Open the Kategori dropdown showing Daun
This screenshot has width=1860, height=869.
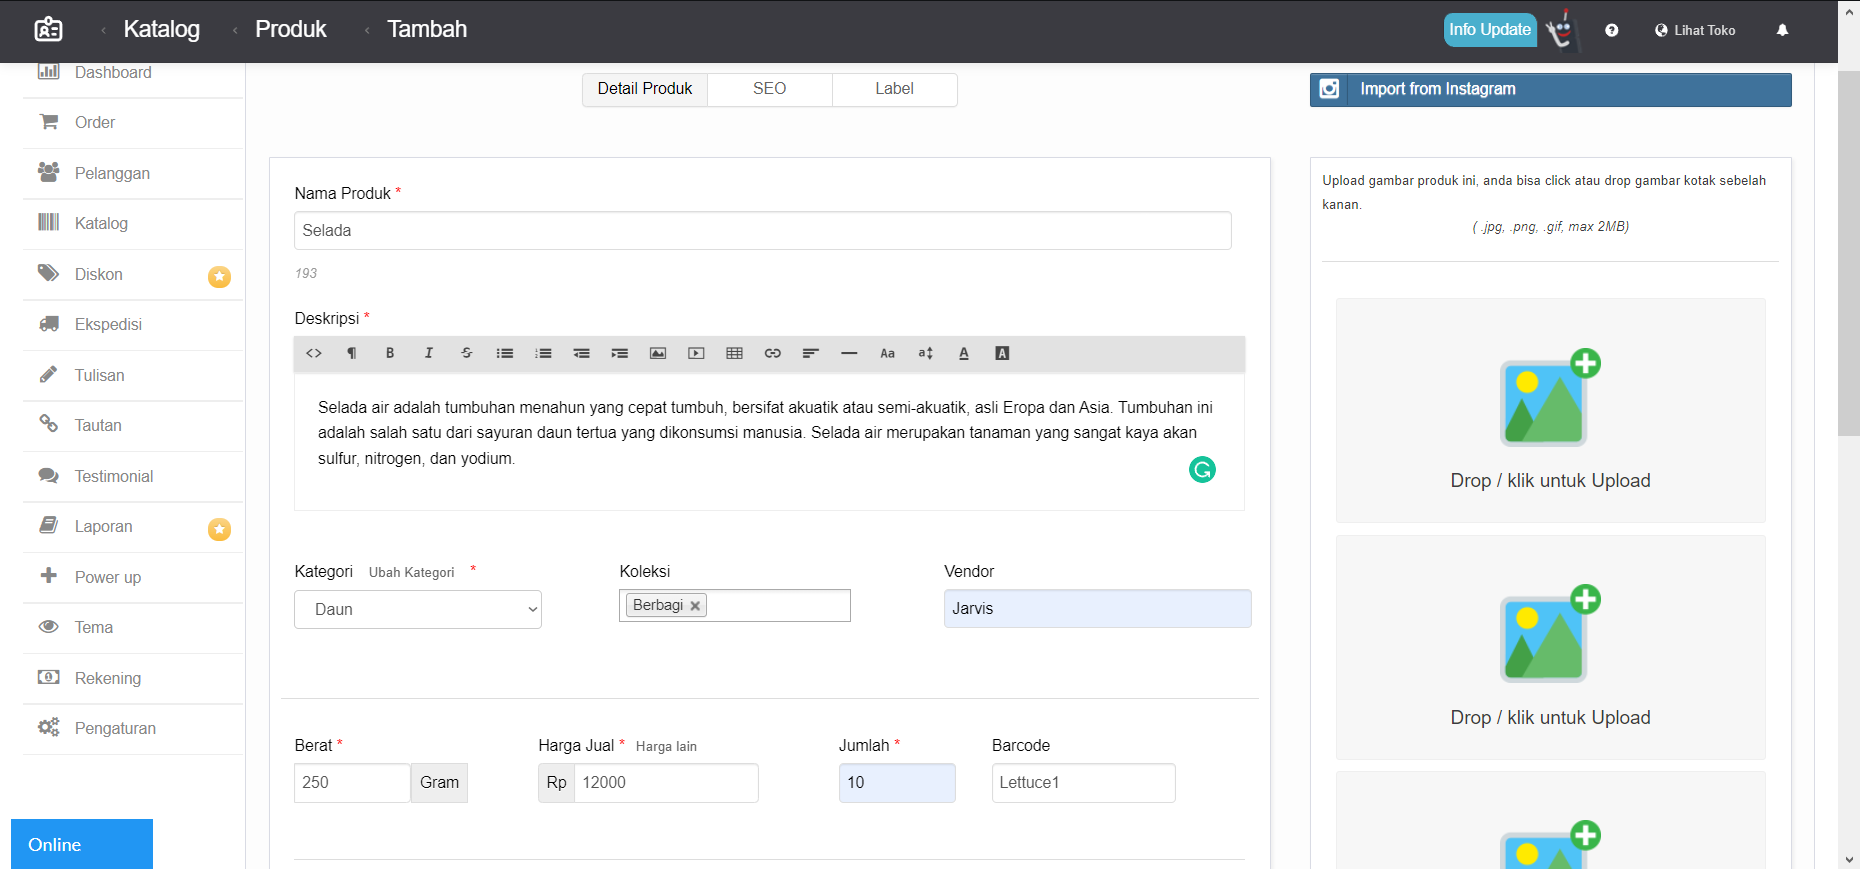coord(418,609)
